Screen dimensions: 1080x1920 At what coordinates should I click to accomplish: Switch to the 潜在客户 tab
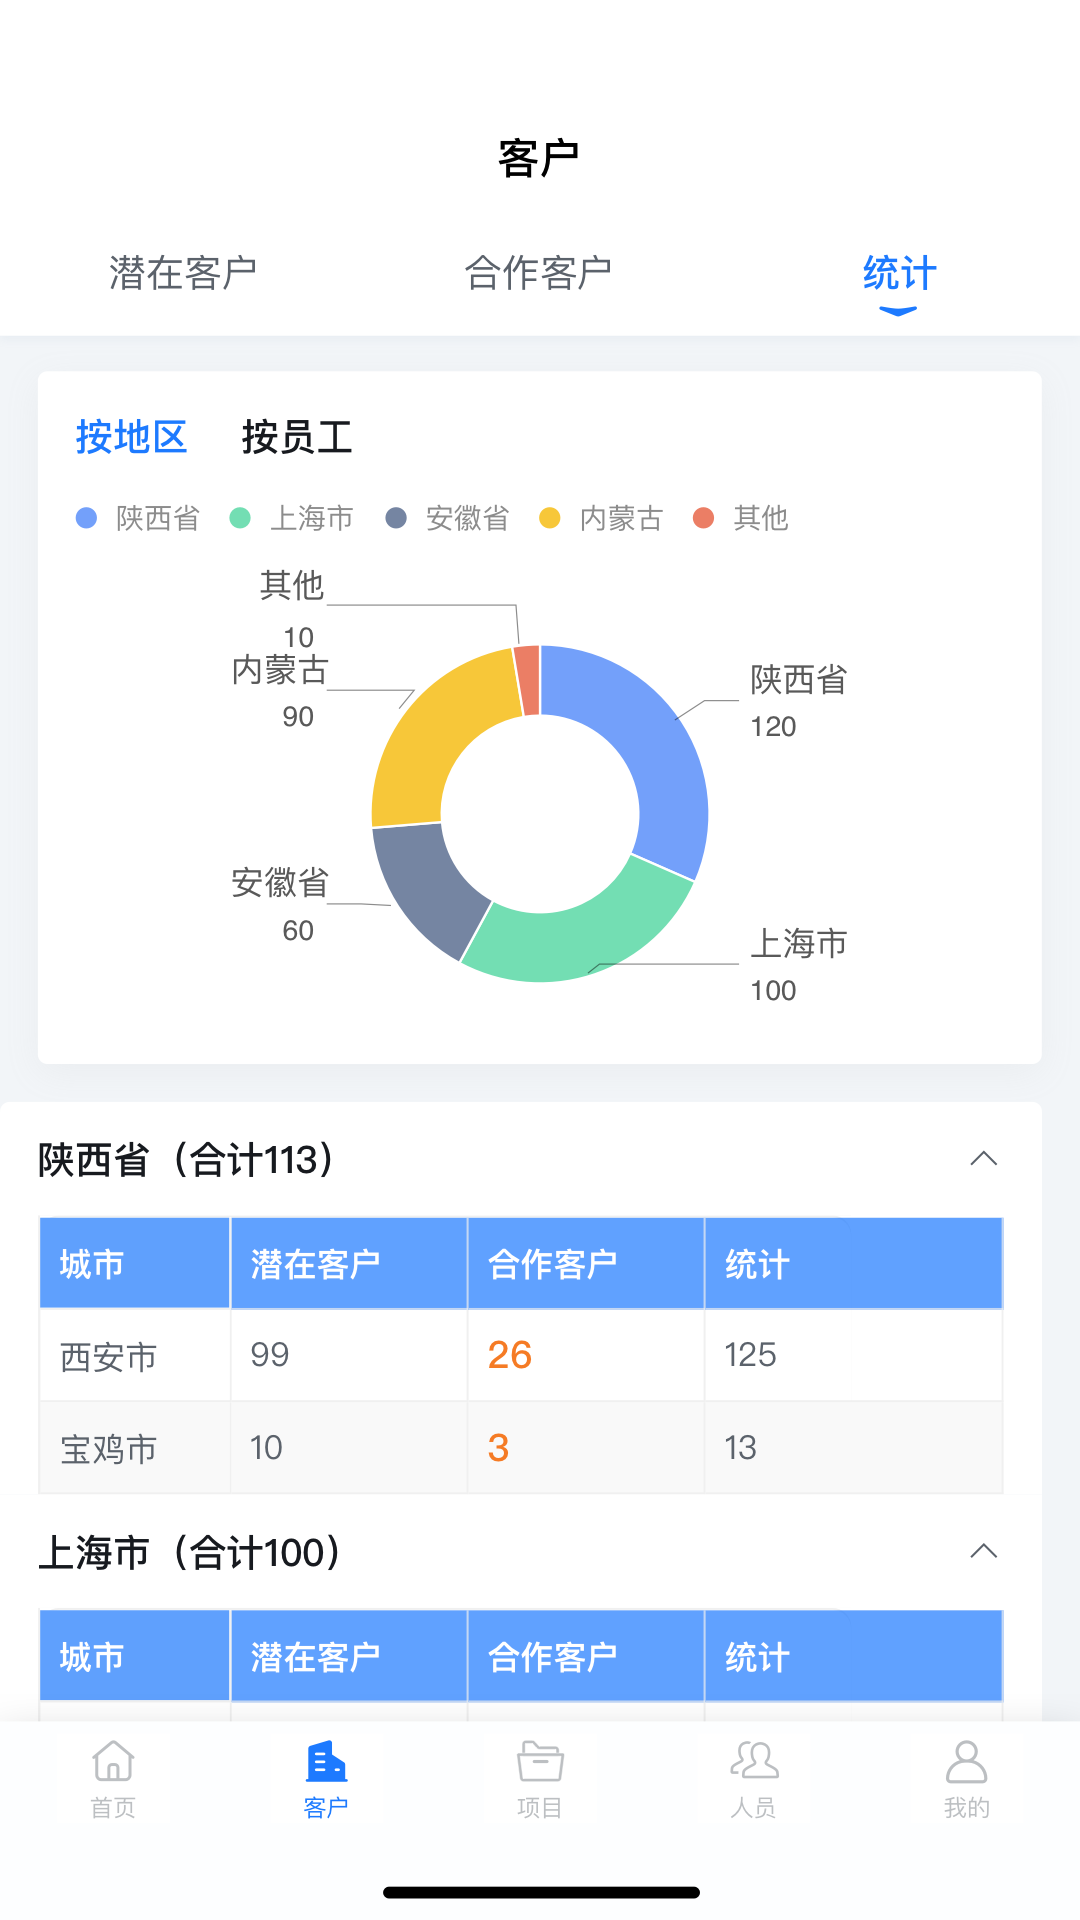click(183, 273)
